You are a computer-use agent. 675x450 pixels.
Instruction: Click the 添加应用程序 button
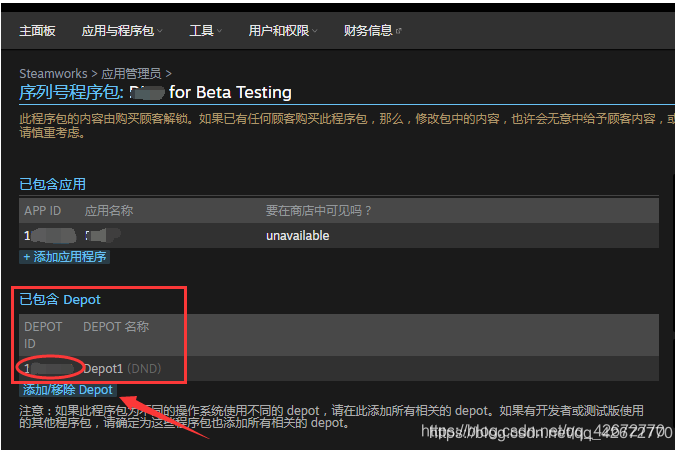(65, 257)
